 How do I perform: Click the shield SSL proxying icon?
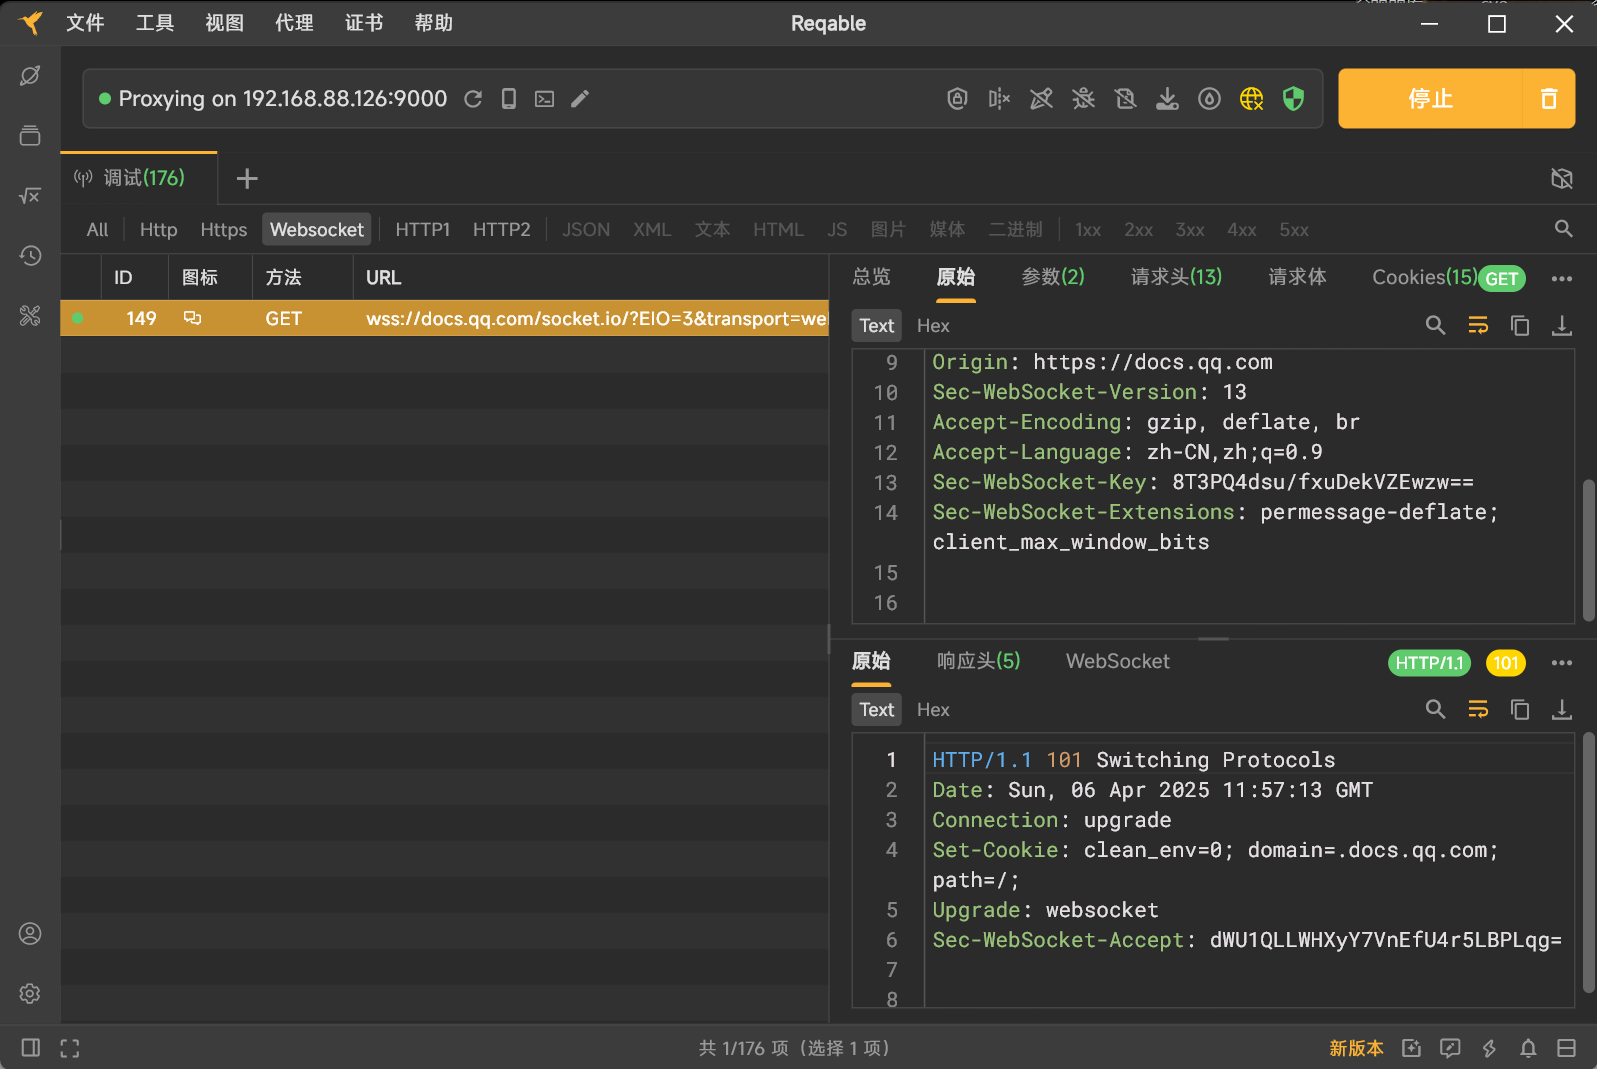(1293, 98)
